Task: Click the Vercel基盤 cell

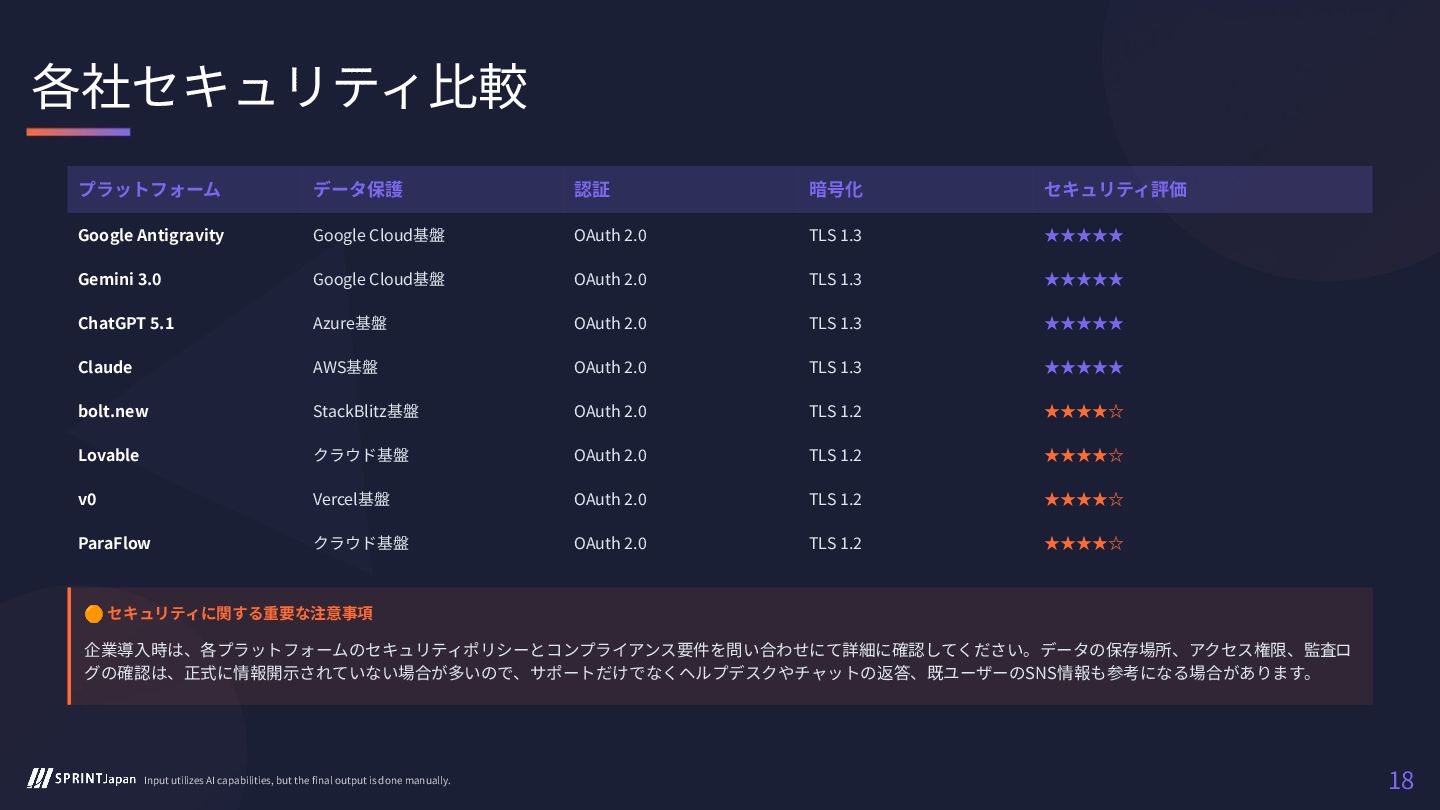Action: pos(351,499)
